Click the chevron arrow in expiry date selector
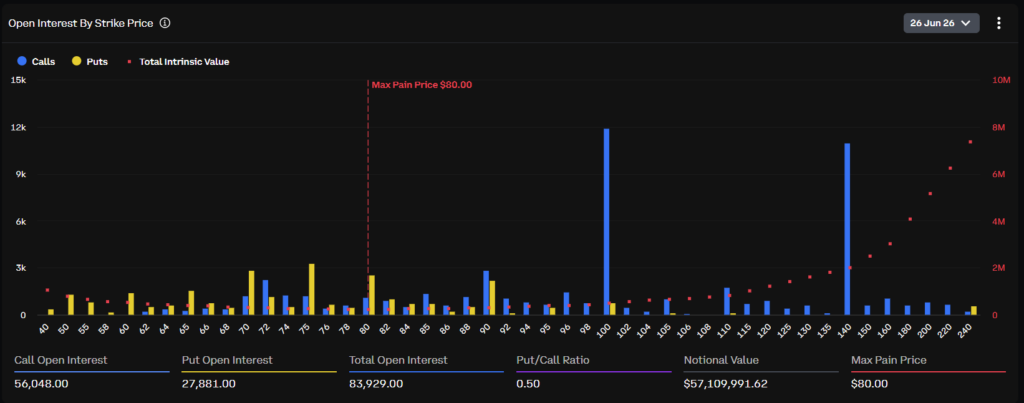 [x=966, y=23]
